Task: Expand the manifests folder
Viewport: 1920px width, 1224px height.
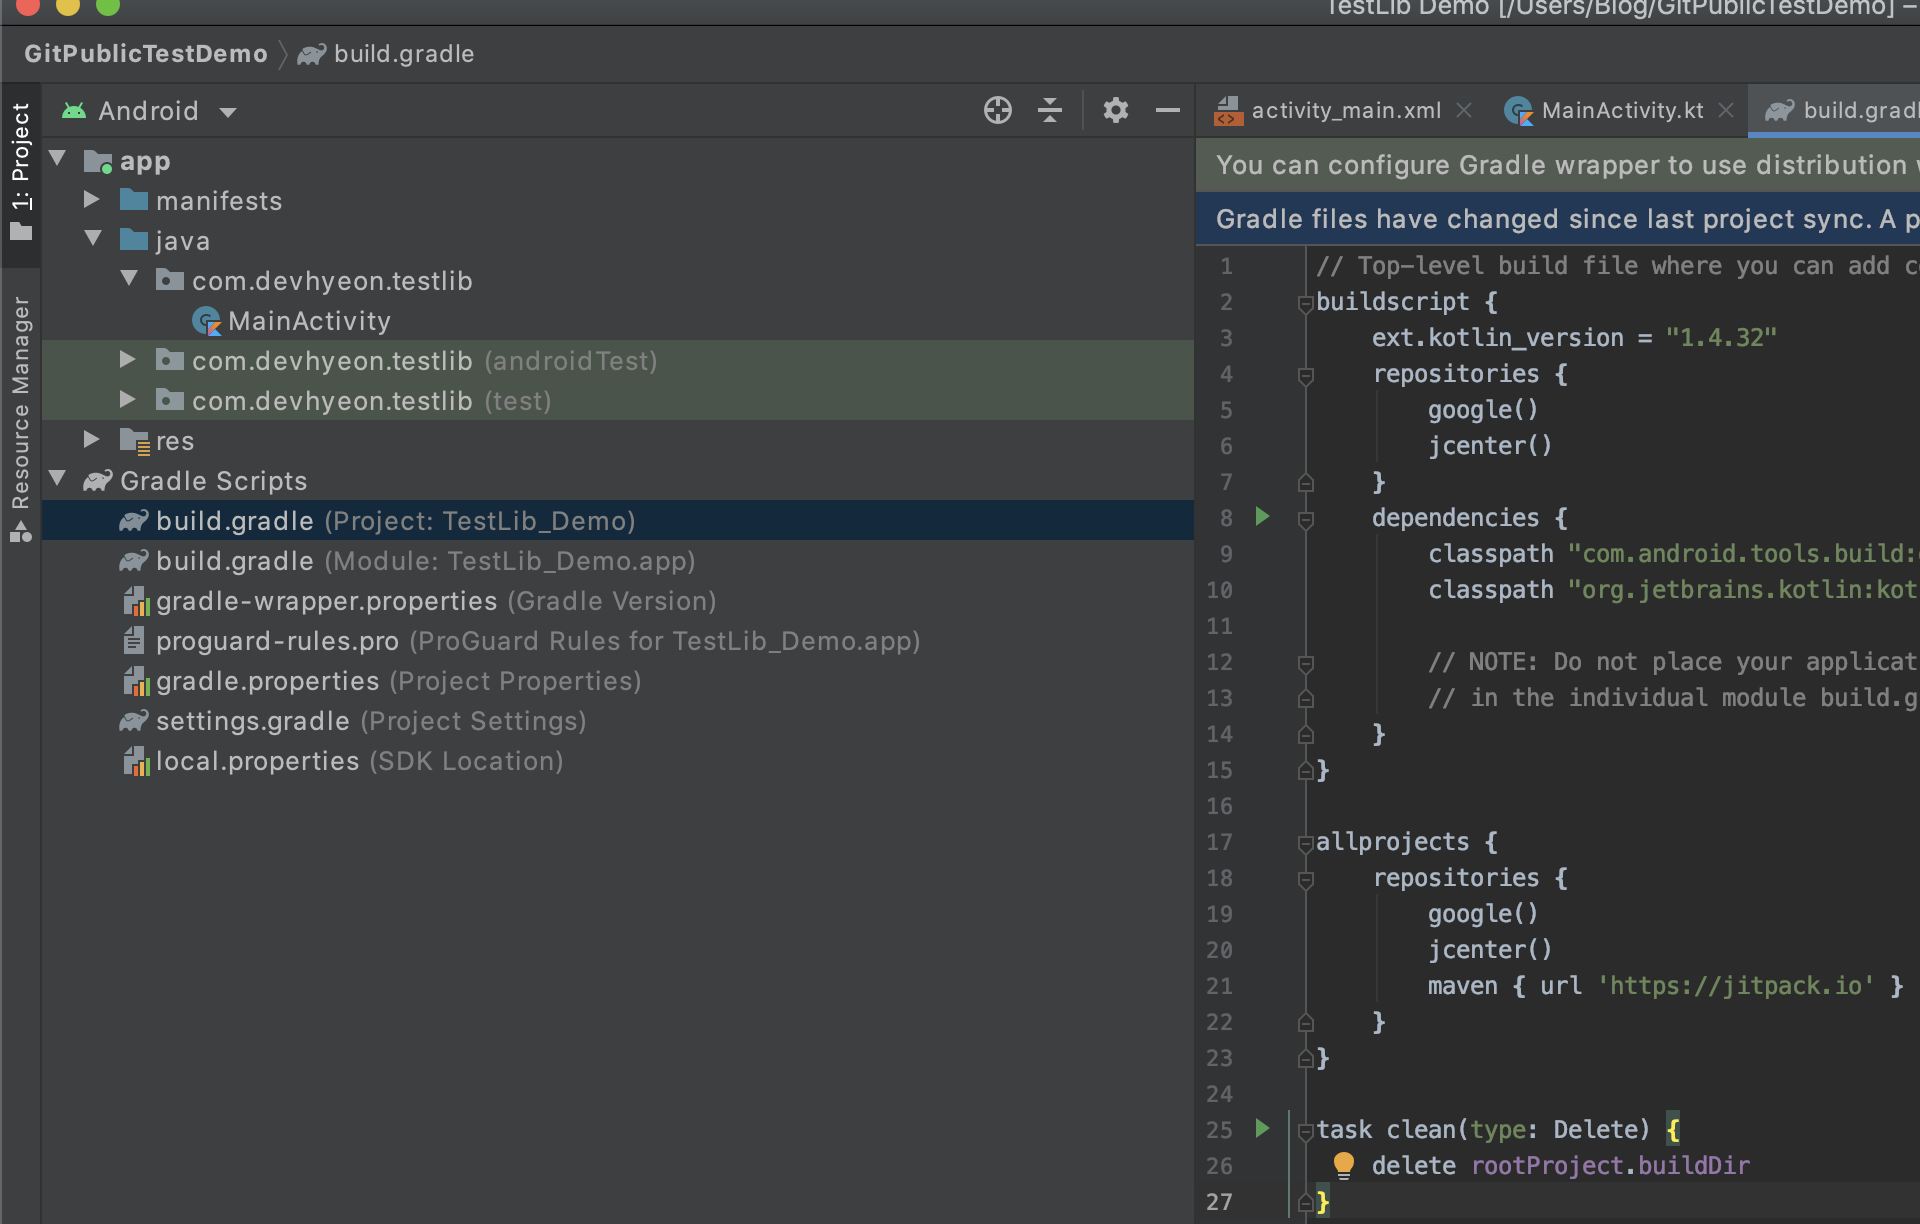Action: [91, 200]
